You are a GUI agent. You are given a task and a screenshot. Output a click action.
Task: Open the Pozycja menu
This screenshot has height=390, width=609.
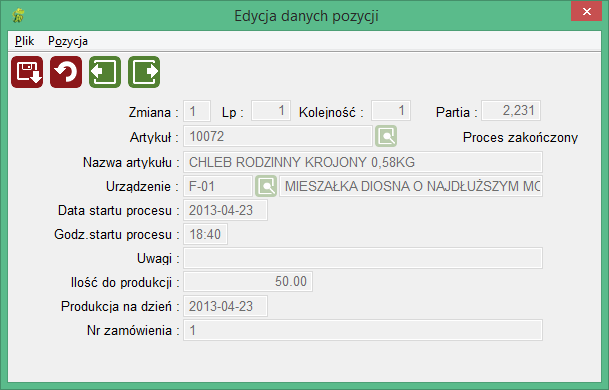(68, 41)
